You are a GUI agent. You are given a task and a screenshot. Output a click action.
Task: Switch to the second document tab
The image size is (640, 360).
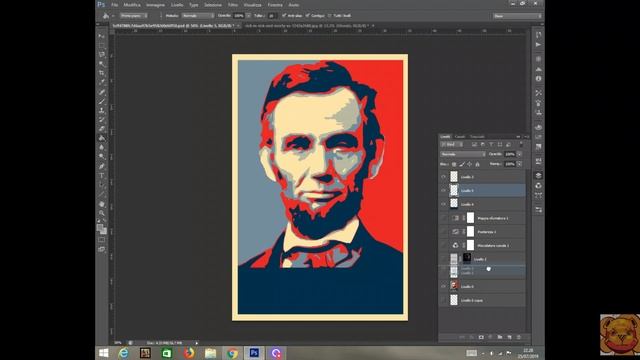pos(307,26)
